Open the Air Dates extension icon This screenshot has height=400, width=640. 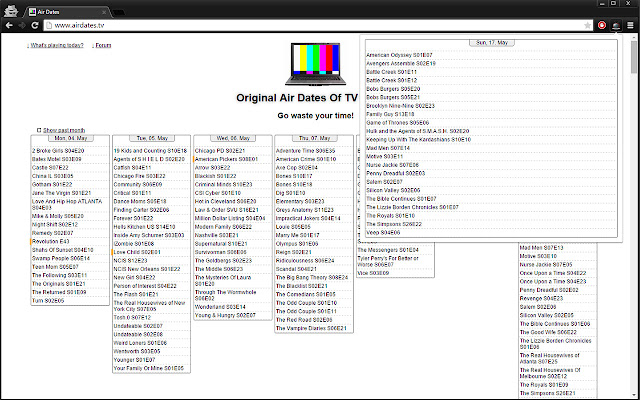click(616, 25)
